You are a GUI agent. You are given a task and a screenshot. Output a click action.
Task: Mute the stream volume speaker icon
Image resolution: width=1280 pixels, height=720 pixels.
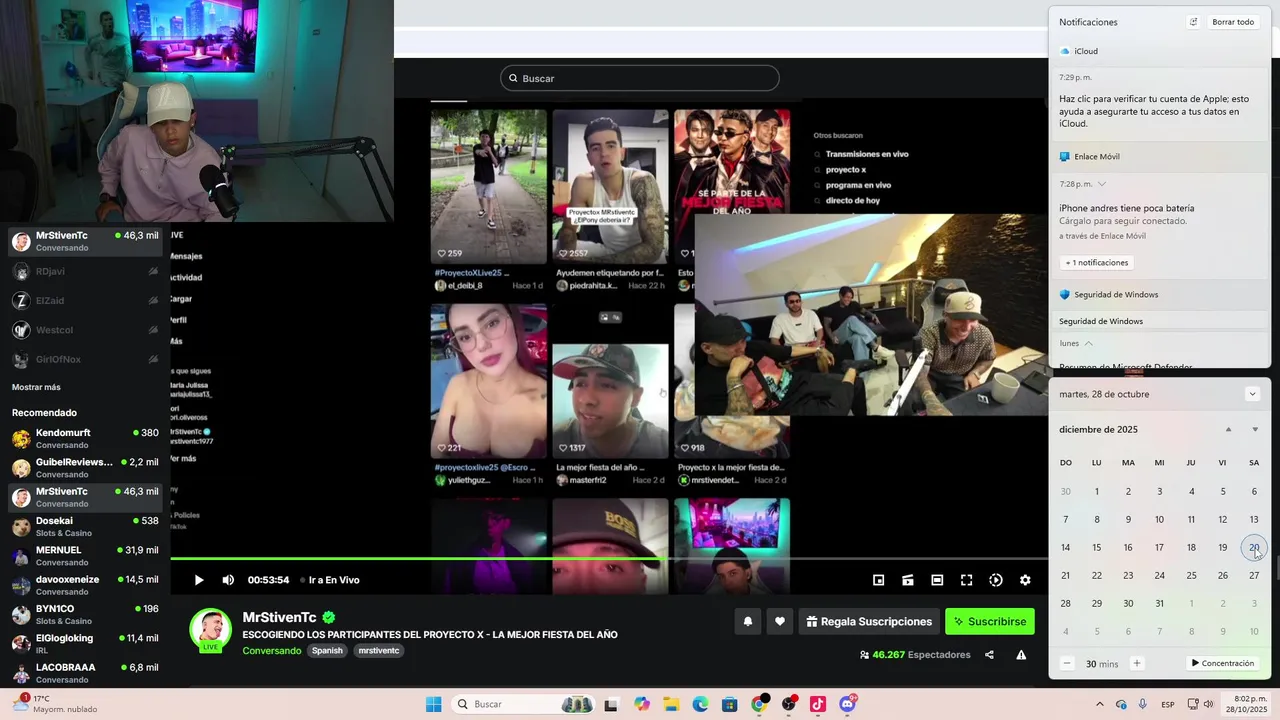pyautogui.click(x=228, y=580)
